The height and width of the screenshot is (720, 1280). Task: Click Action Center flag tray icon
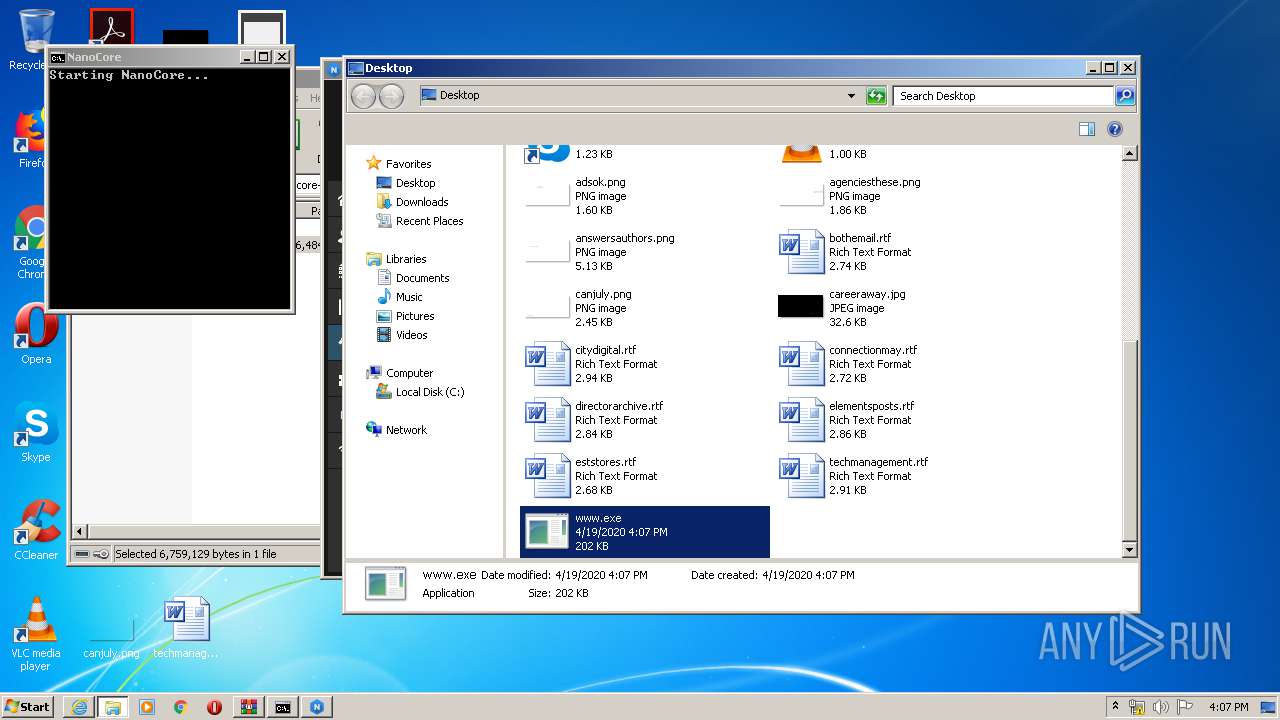[x=1185, y=707]
